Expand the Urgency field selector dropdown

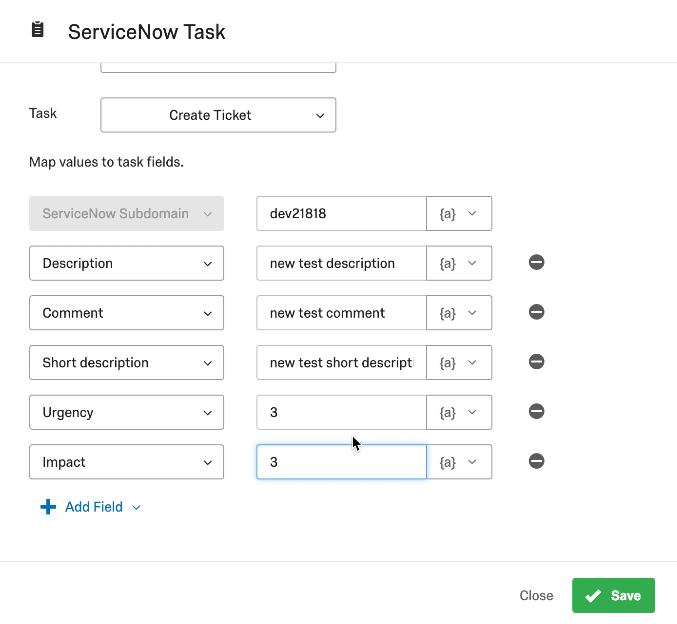click(127, 412)
